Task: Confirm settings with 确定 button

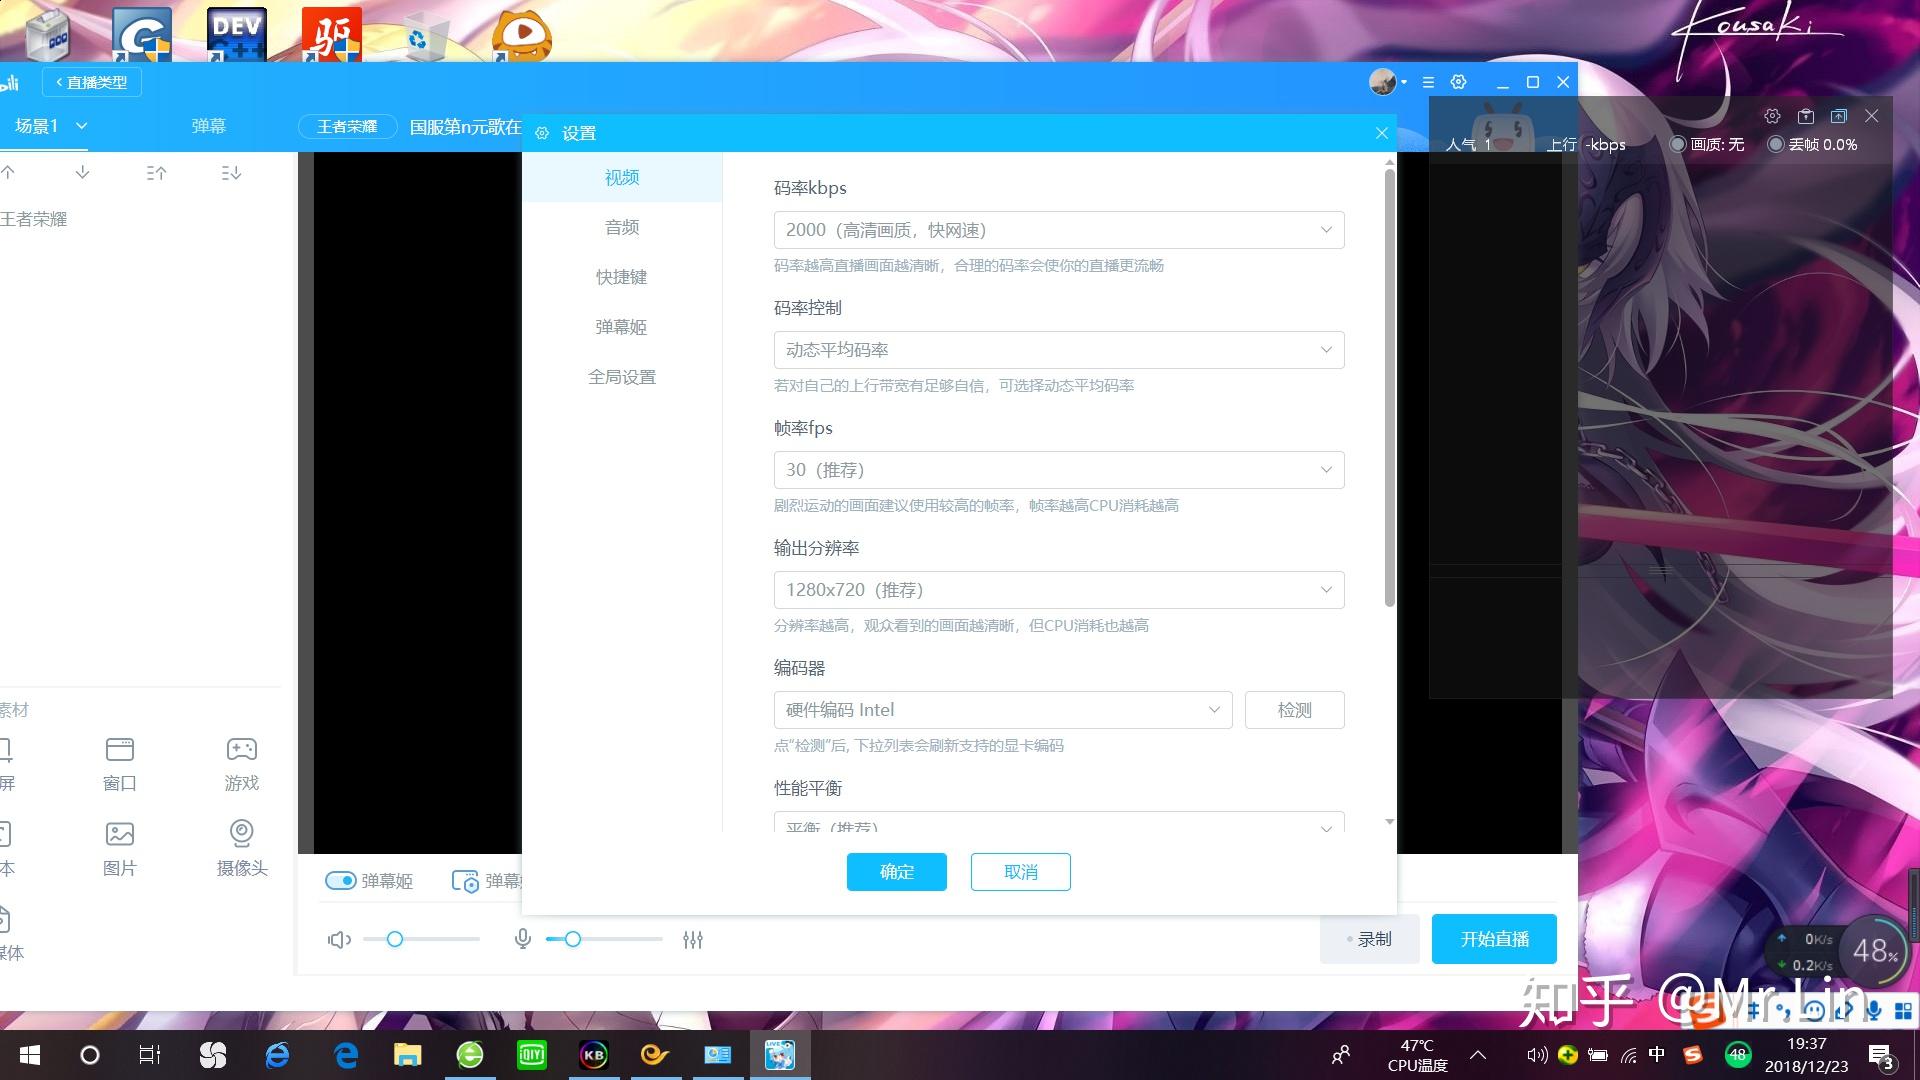Action: click(896, 872)
